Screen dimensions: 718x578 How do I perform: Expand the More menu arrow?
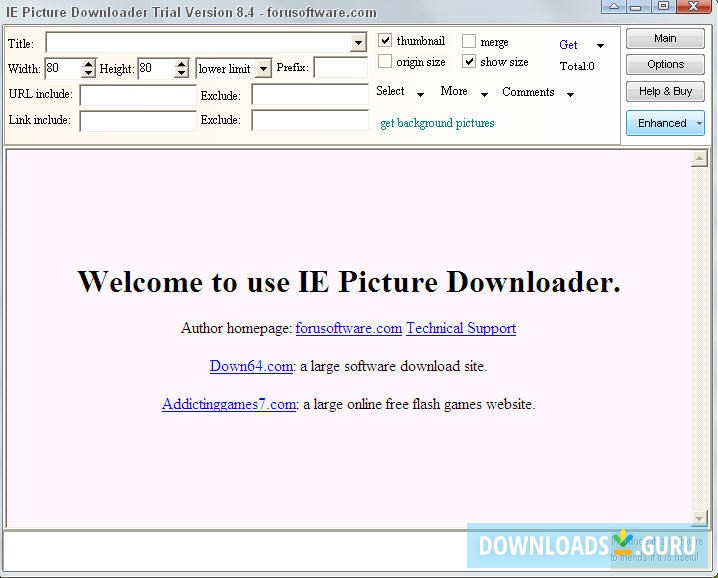pyautogui.click(x=484, y=94)
